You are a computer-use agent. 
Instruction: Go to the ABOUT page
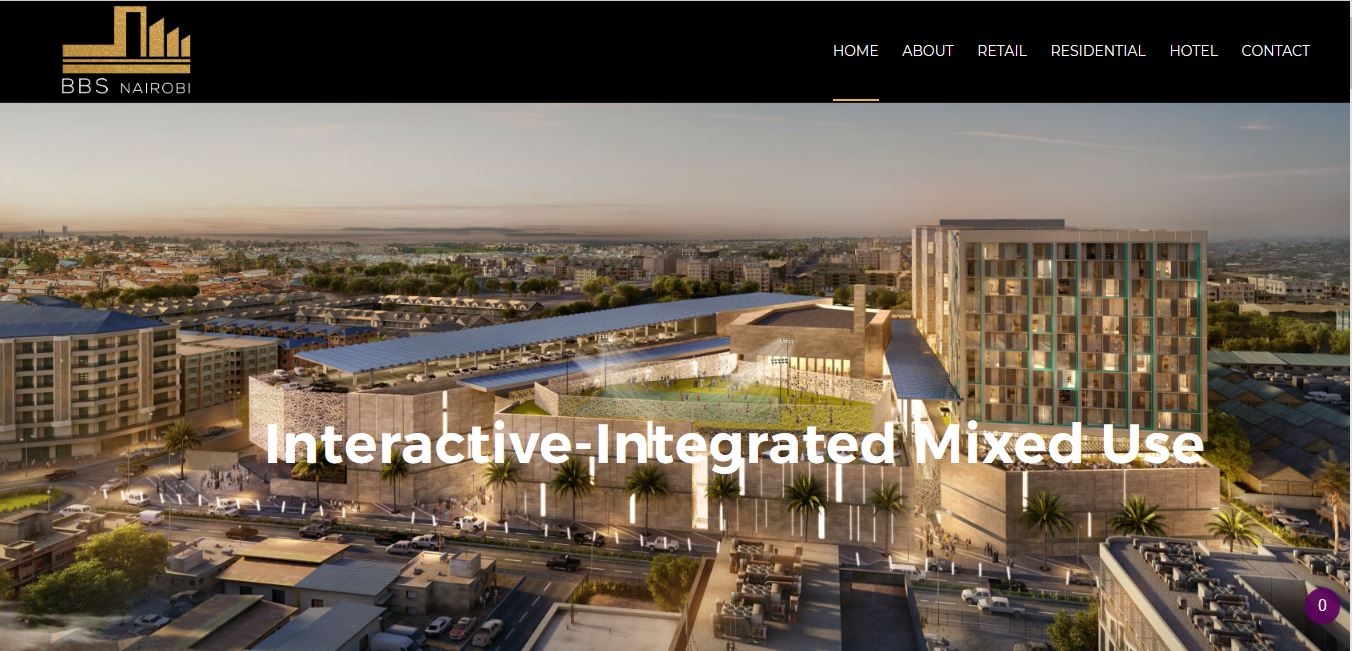coord(928,51)
